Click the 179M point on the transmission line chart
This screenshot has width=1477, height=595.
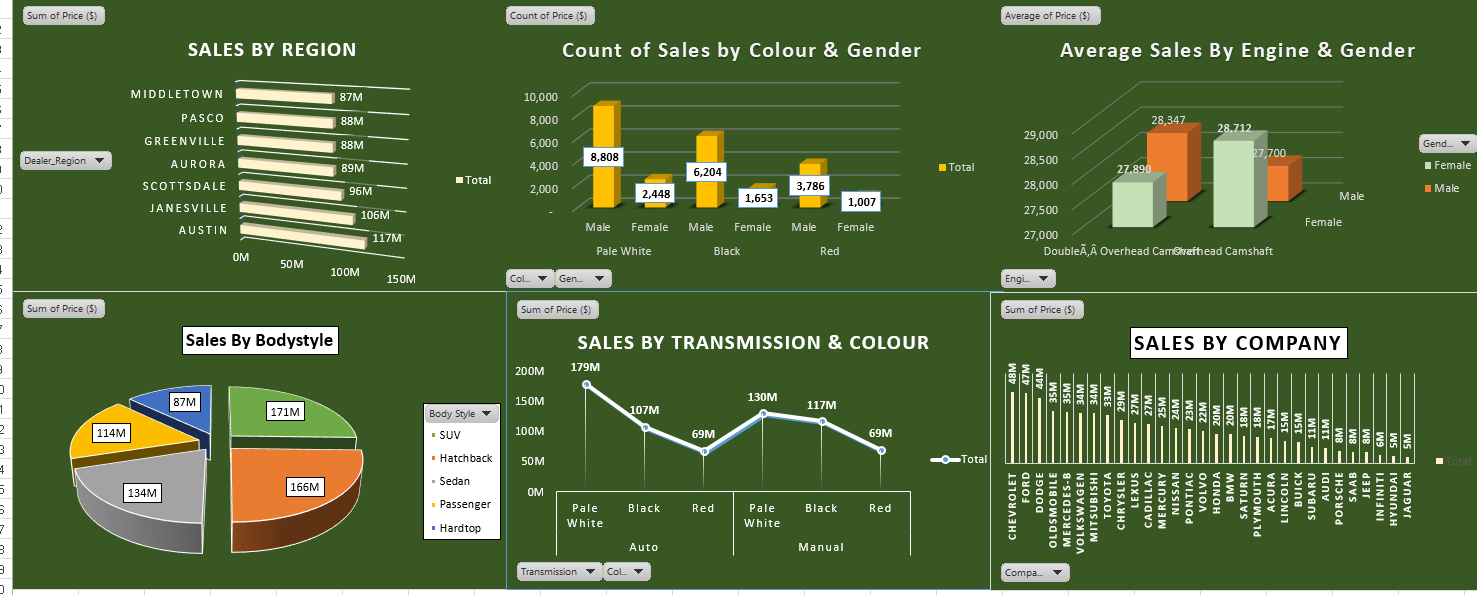coord(586,385)
